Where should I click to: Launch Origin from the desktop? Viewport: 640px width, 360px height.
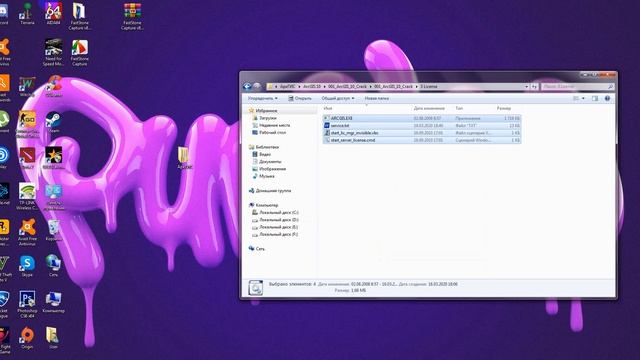(x=27, y=338)
